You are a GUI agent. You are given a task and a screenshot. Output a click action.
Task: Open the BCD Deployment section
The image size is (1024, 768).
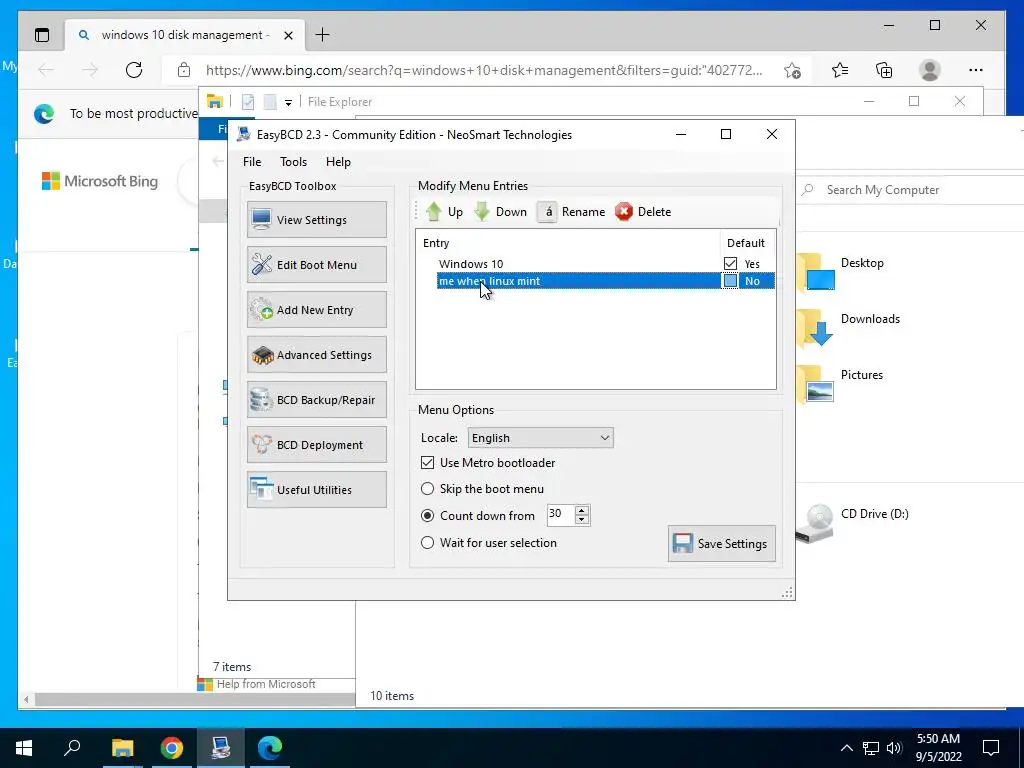pos(317,445)
